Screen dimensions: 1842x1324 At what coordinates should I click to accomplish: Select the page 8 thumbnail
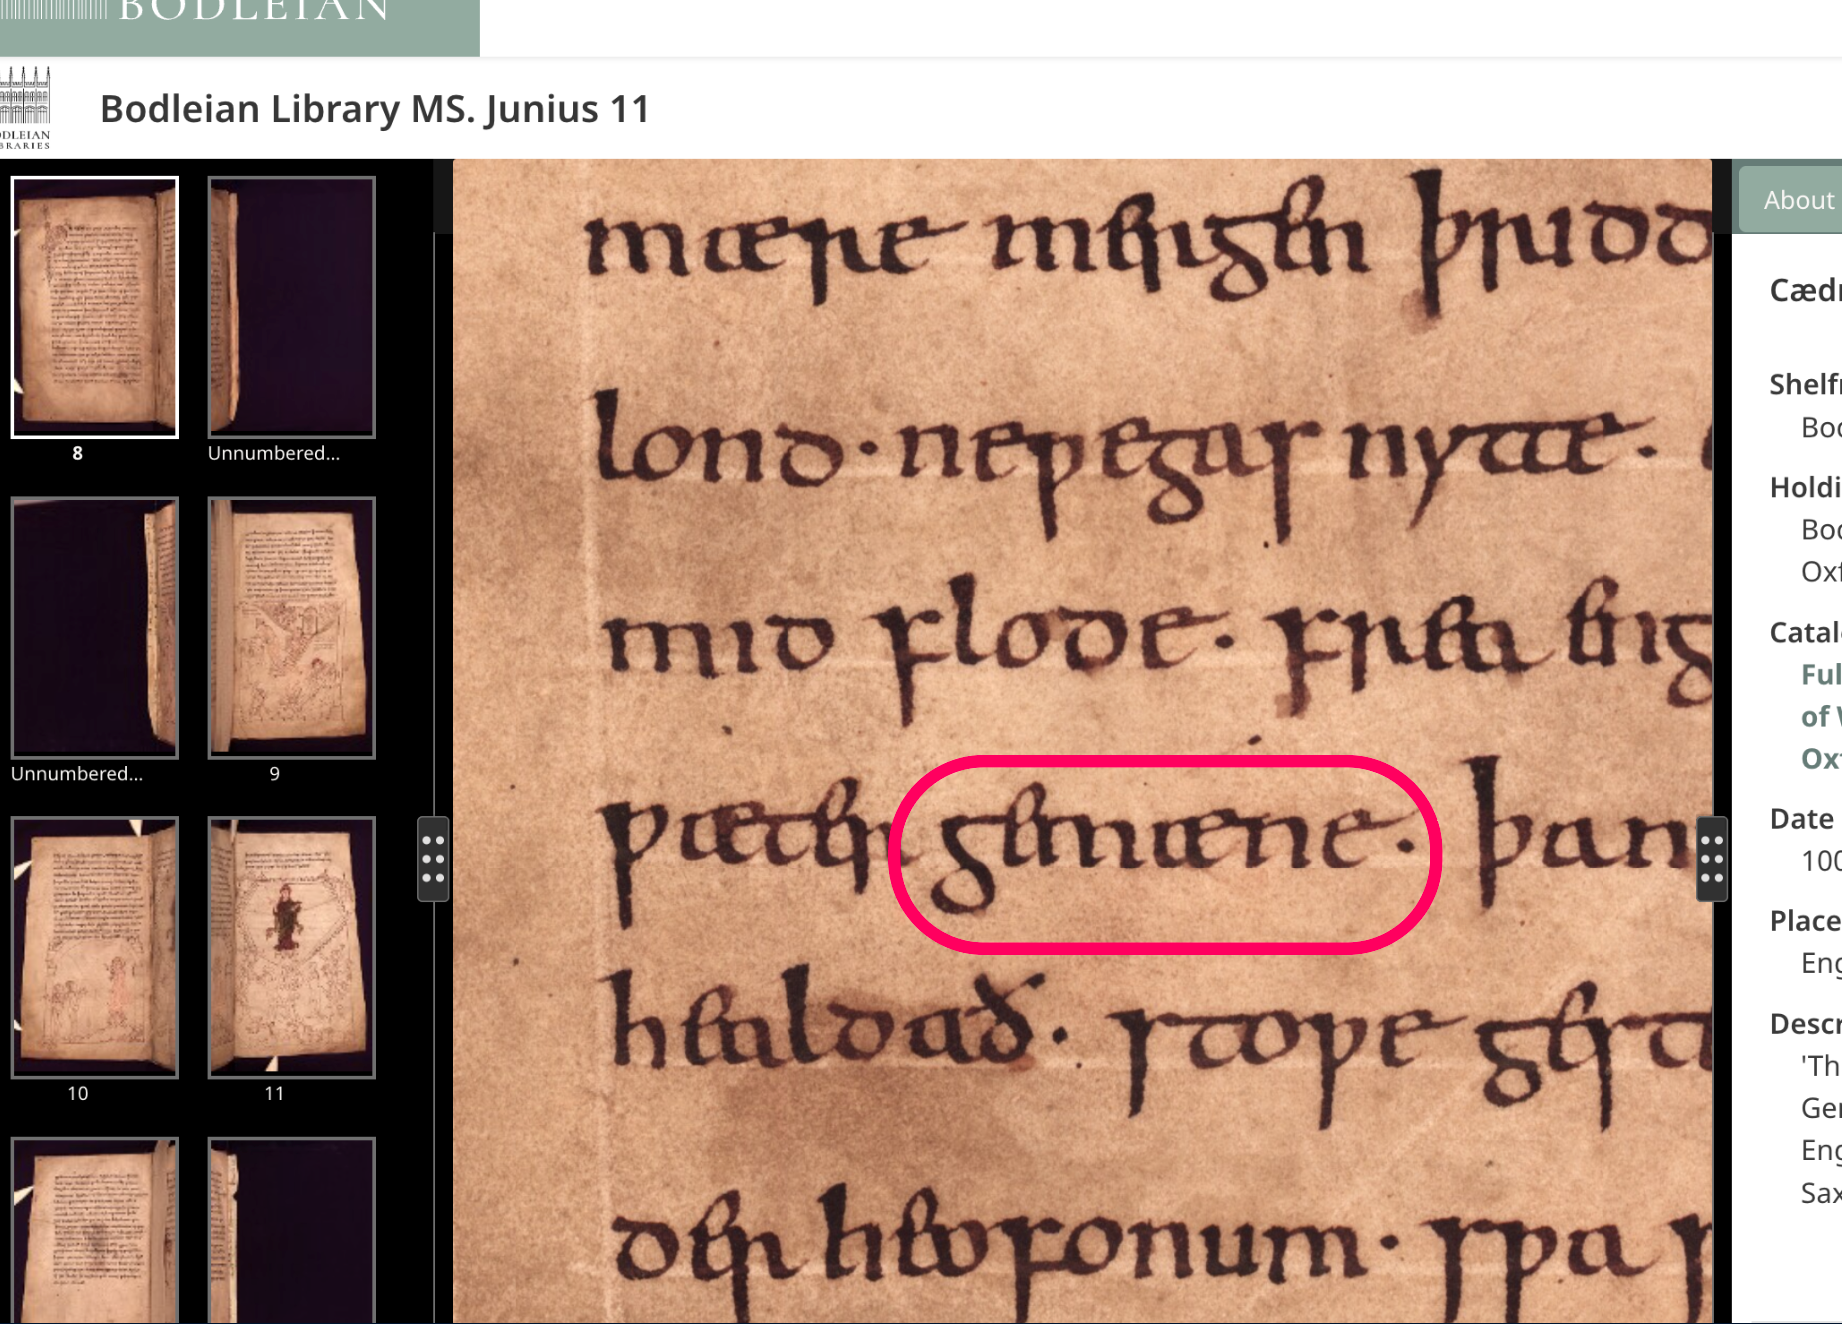[x=95, y=307]
